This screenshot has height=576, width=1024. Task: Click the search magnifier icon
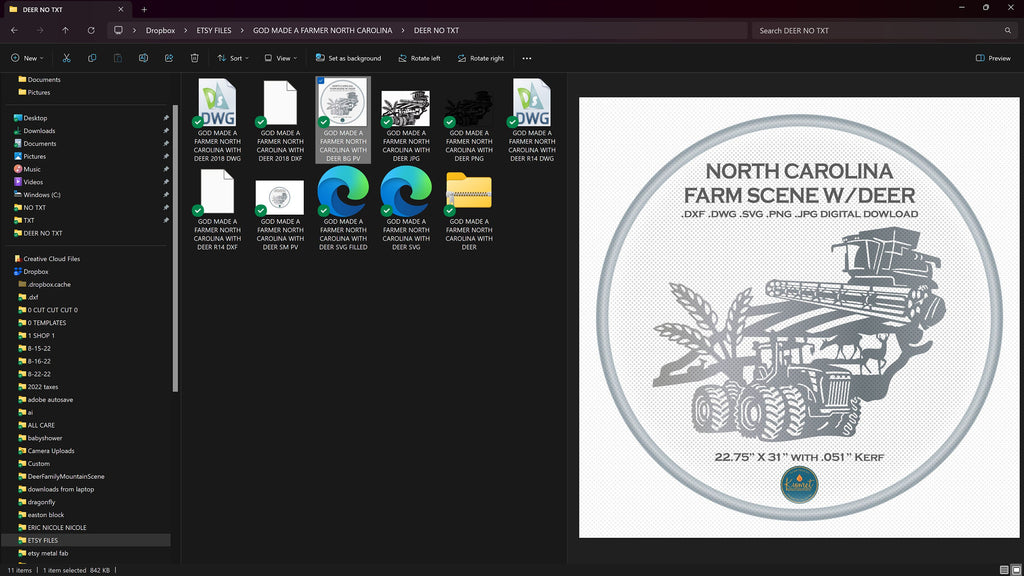(1008, 30)
